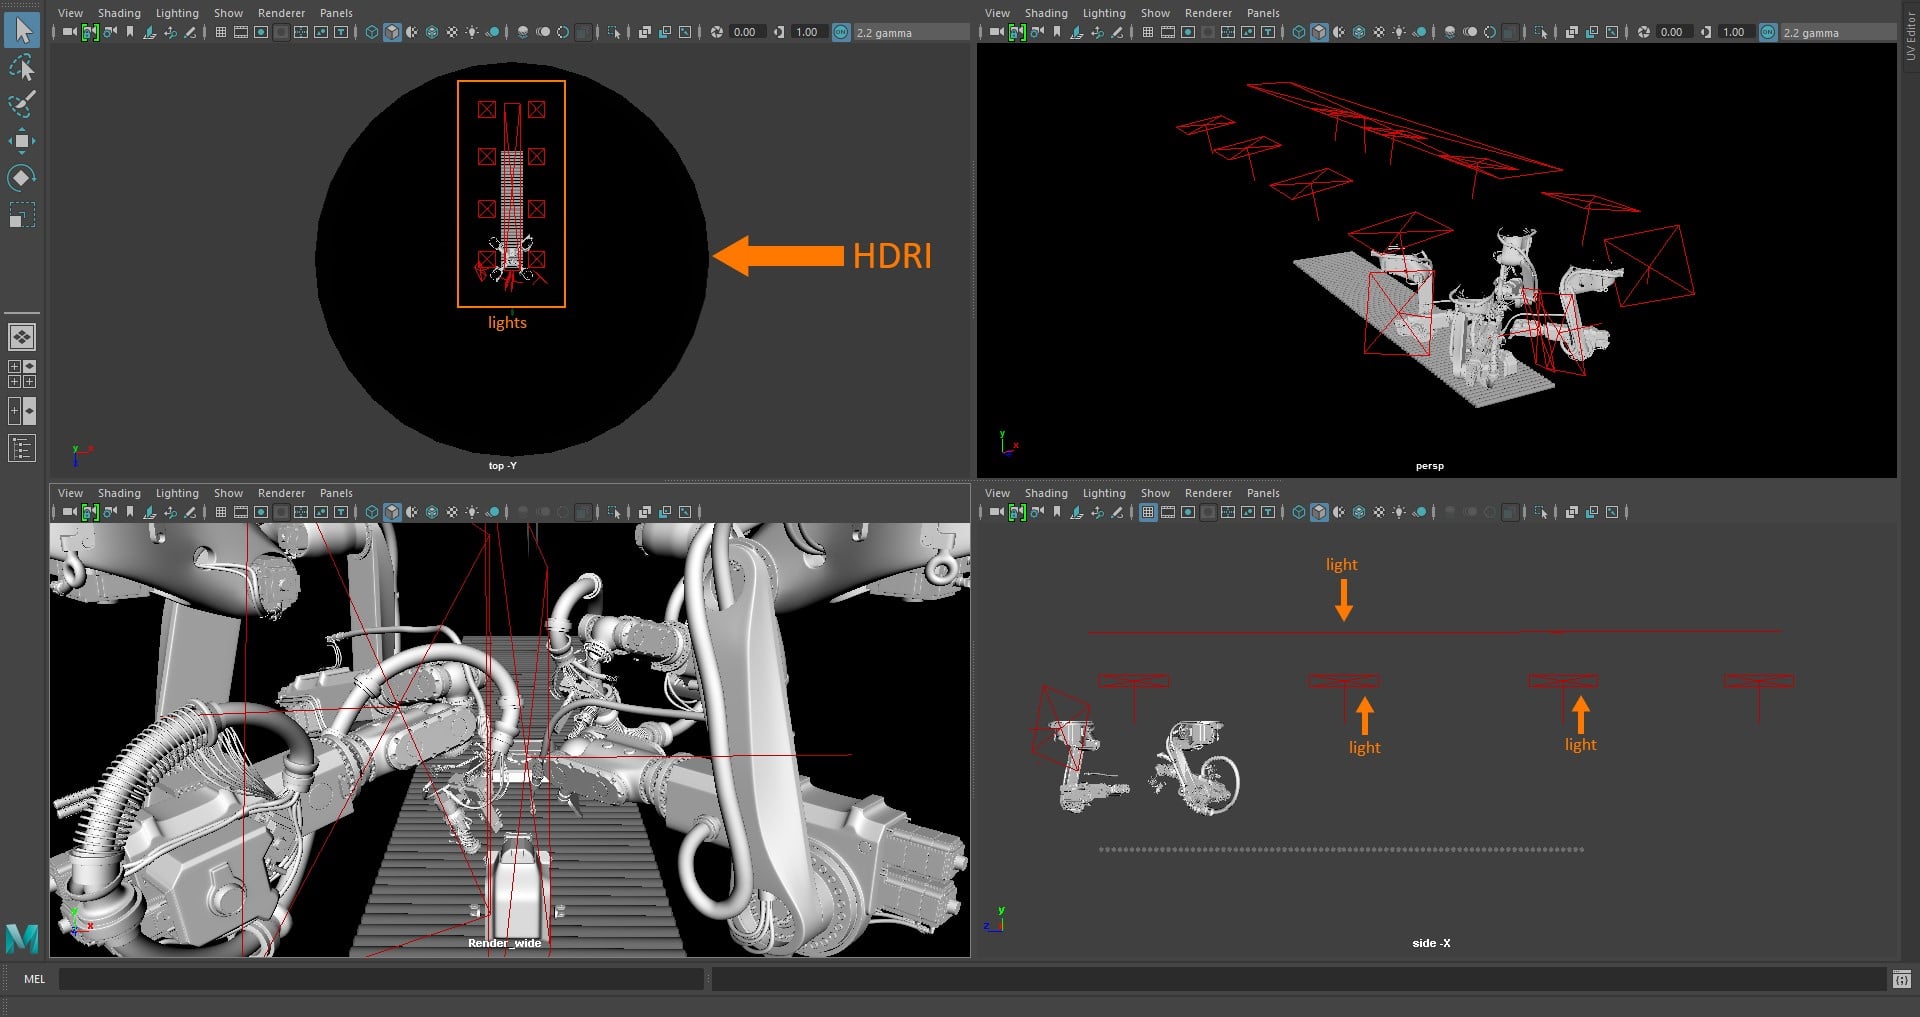This screenshot has width=1920, height=1017.
Task: Toggle Use All Lights in the persp viewport
Action: point(1398,31)
